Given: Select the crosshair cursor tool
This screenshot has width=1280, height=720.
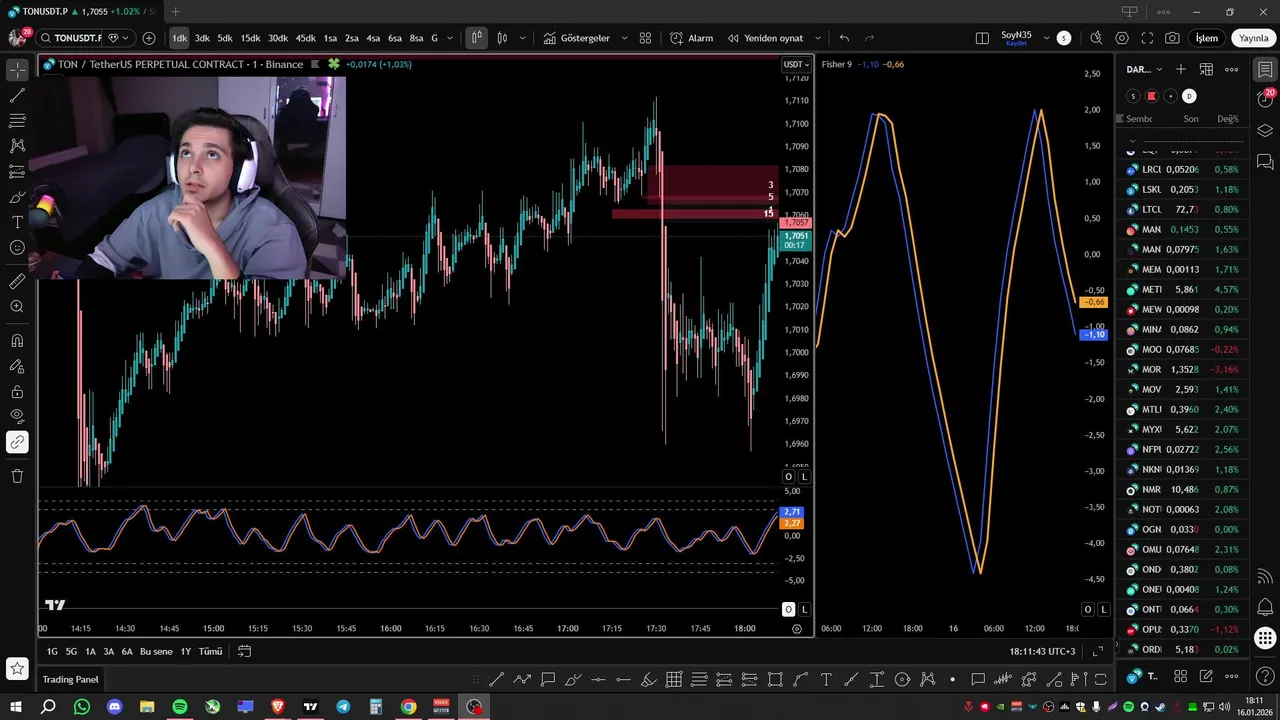Looking at the screenshot, I should pos(17,70).
